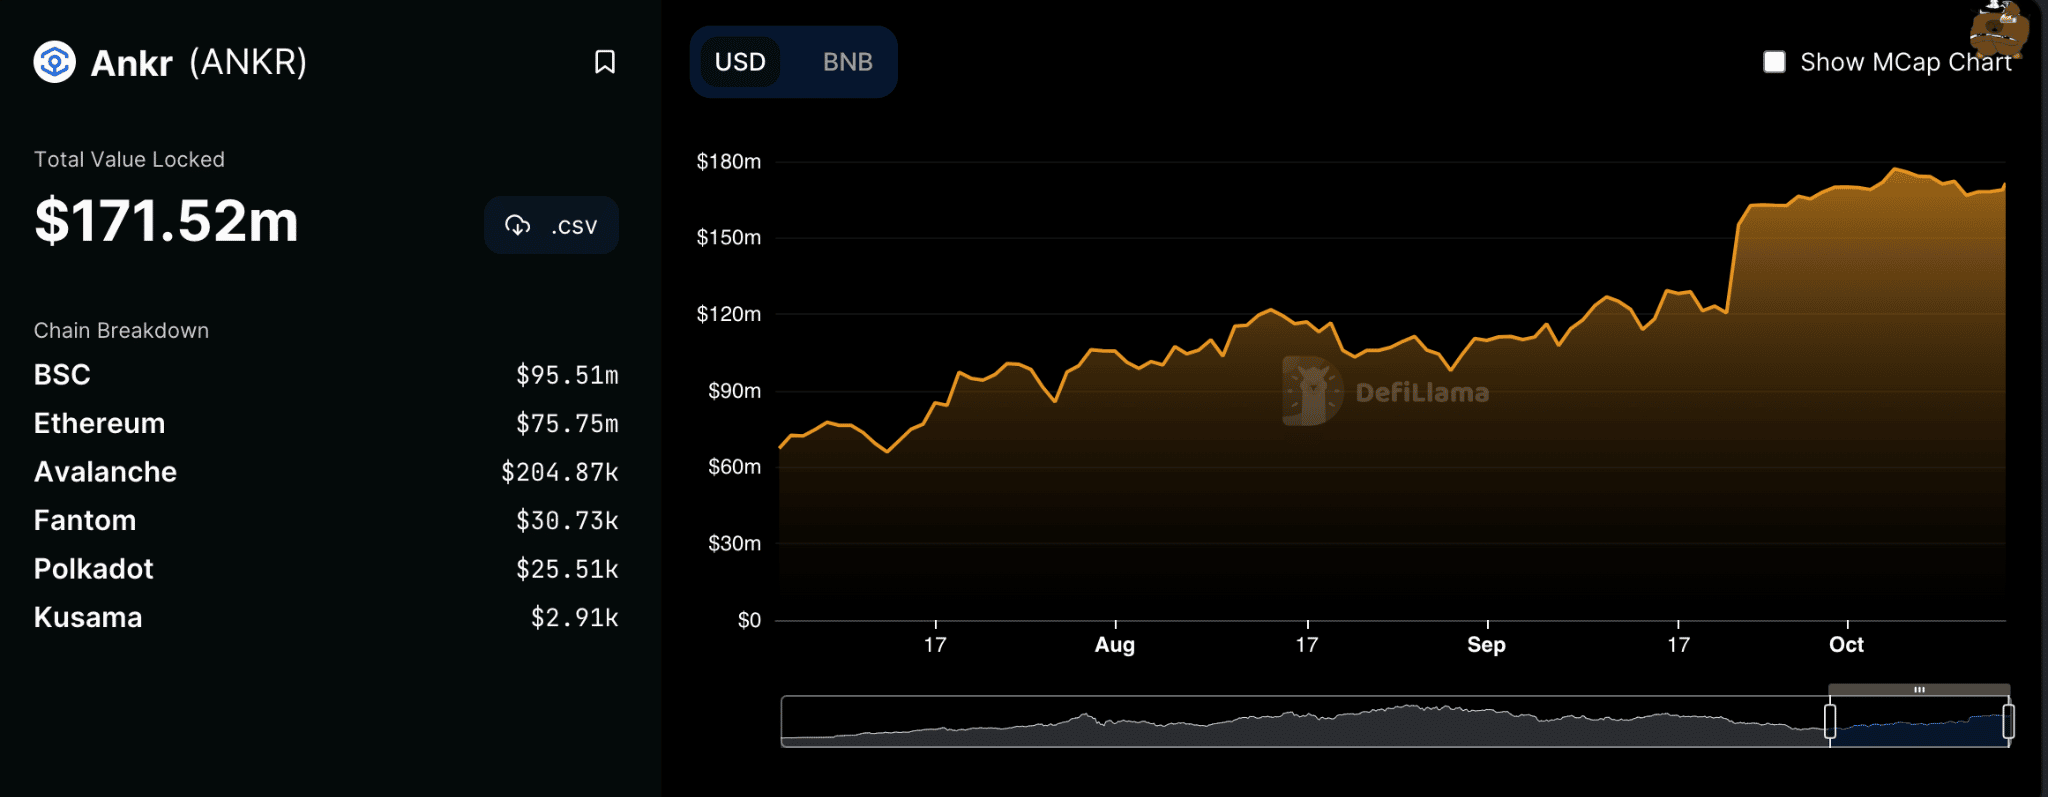Click the $2.91k Kusama value
Image resolution: width=2048 pixels, height=797 pixels.
click(575, 618)
